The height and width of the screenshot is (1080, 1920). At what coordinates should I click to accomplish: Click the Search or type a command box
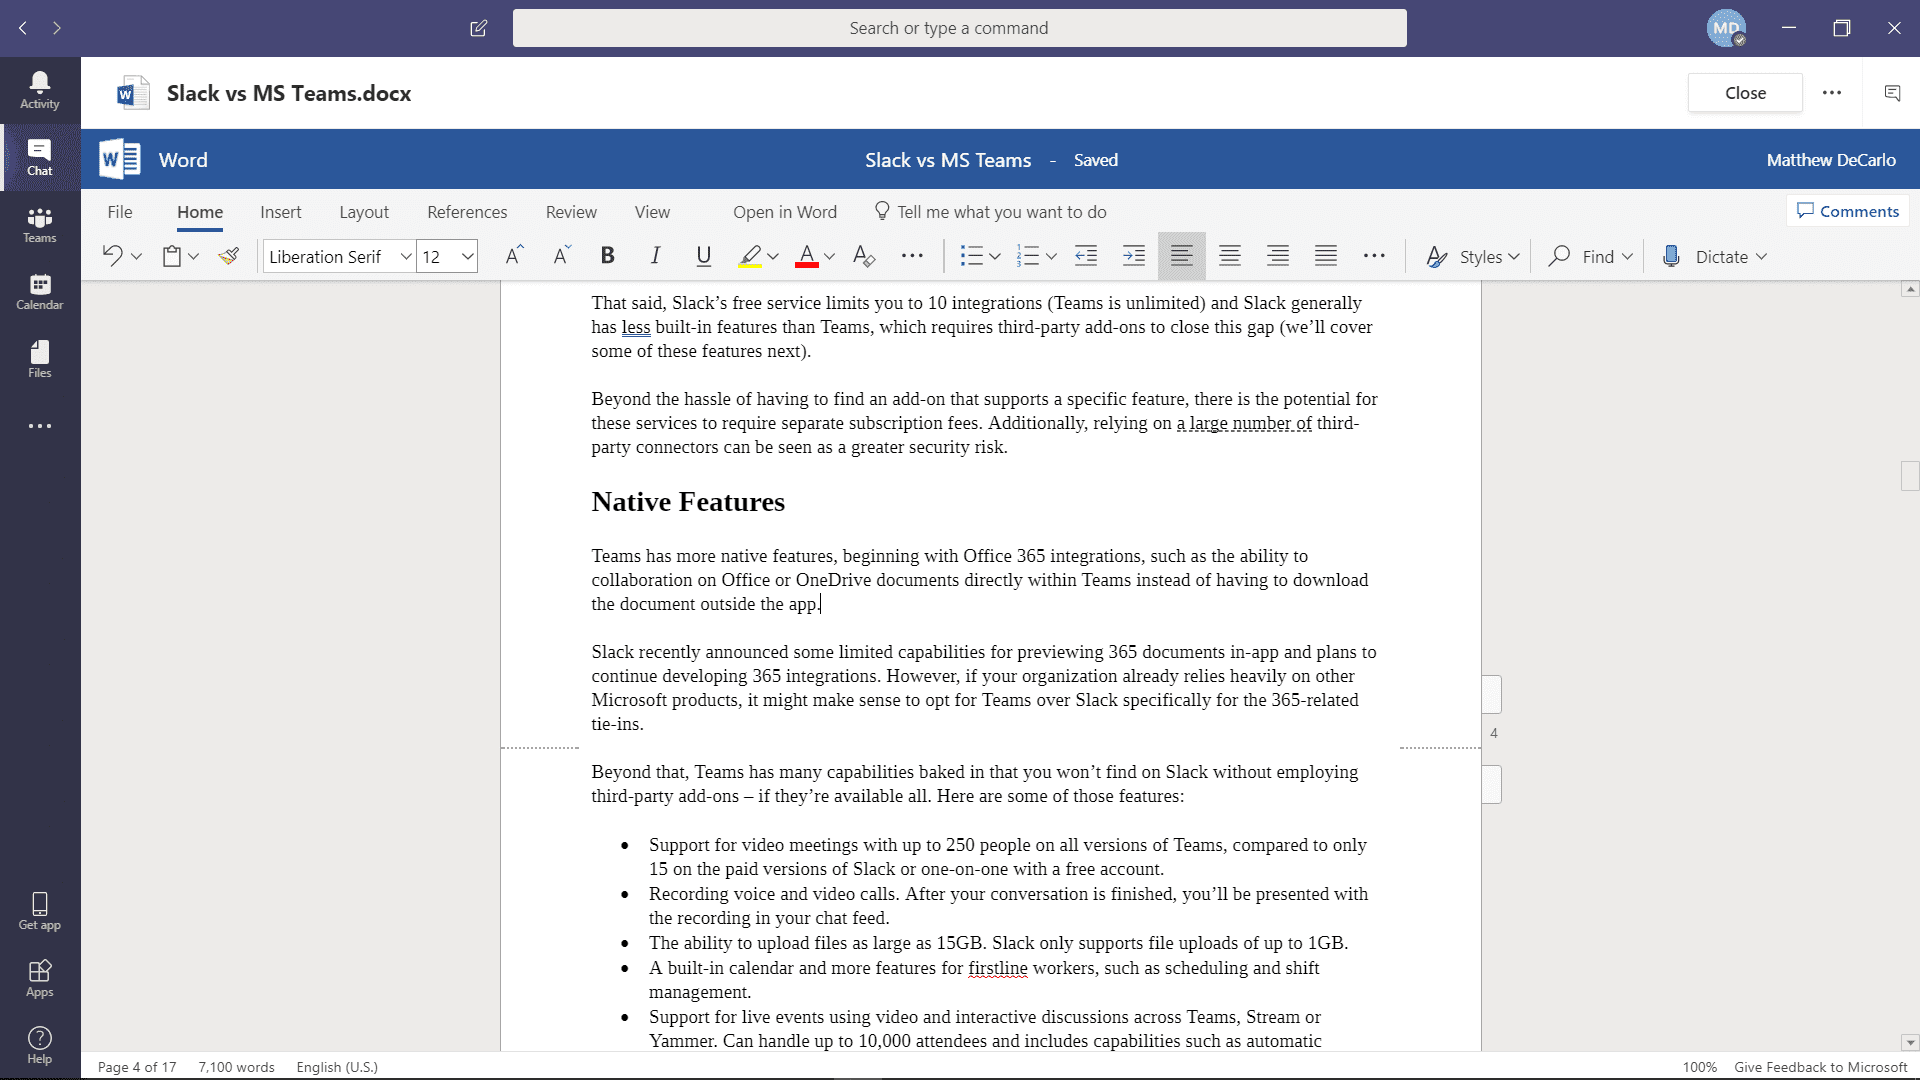coord(959,28)
